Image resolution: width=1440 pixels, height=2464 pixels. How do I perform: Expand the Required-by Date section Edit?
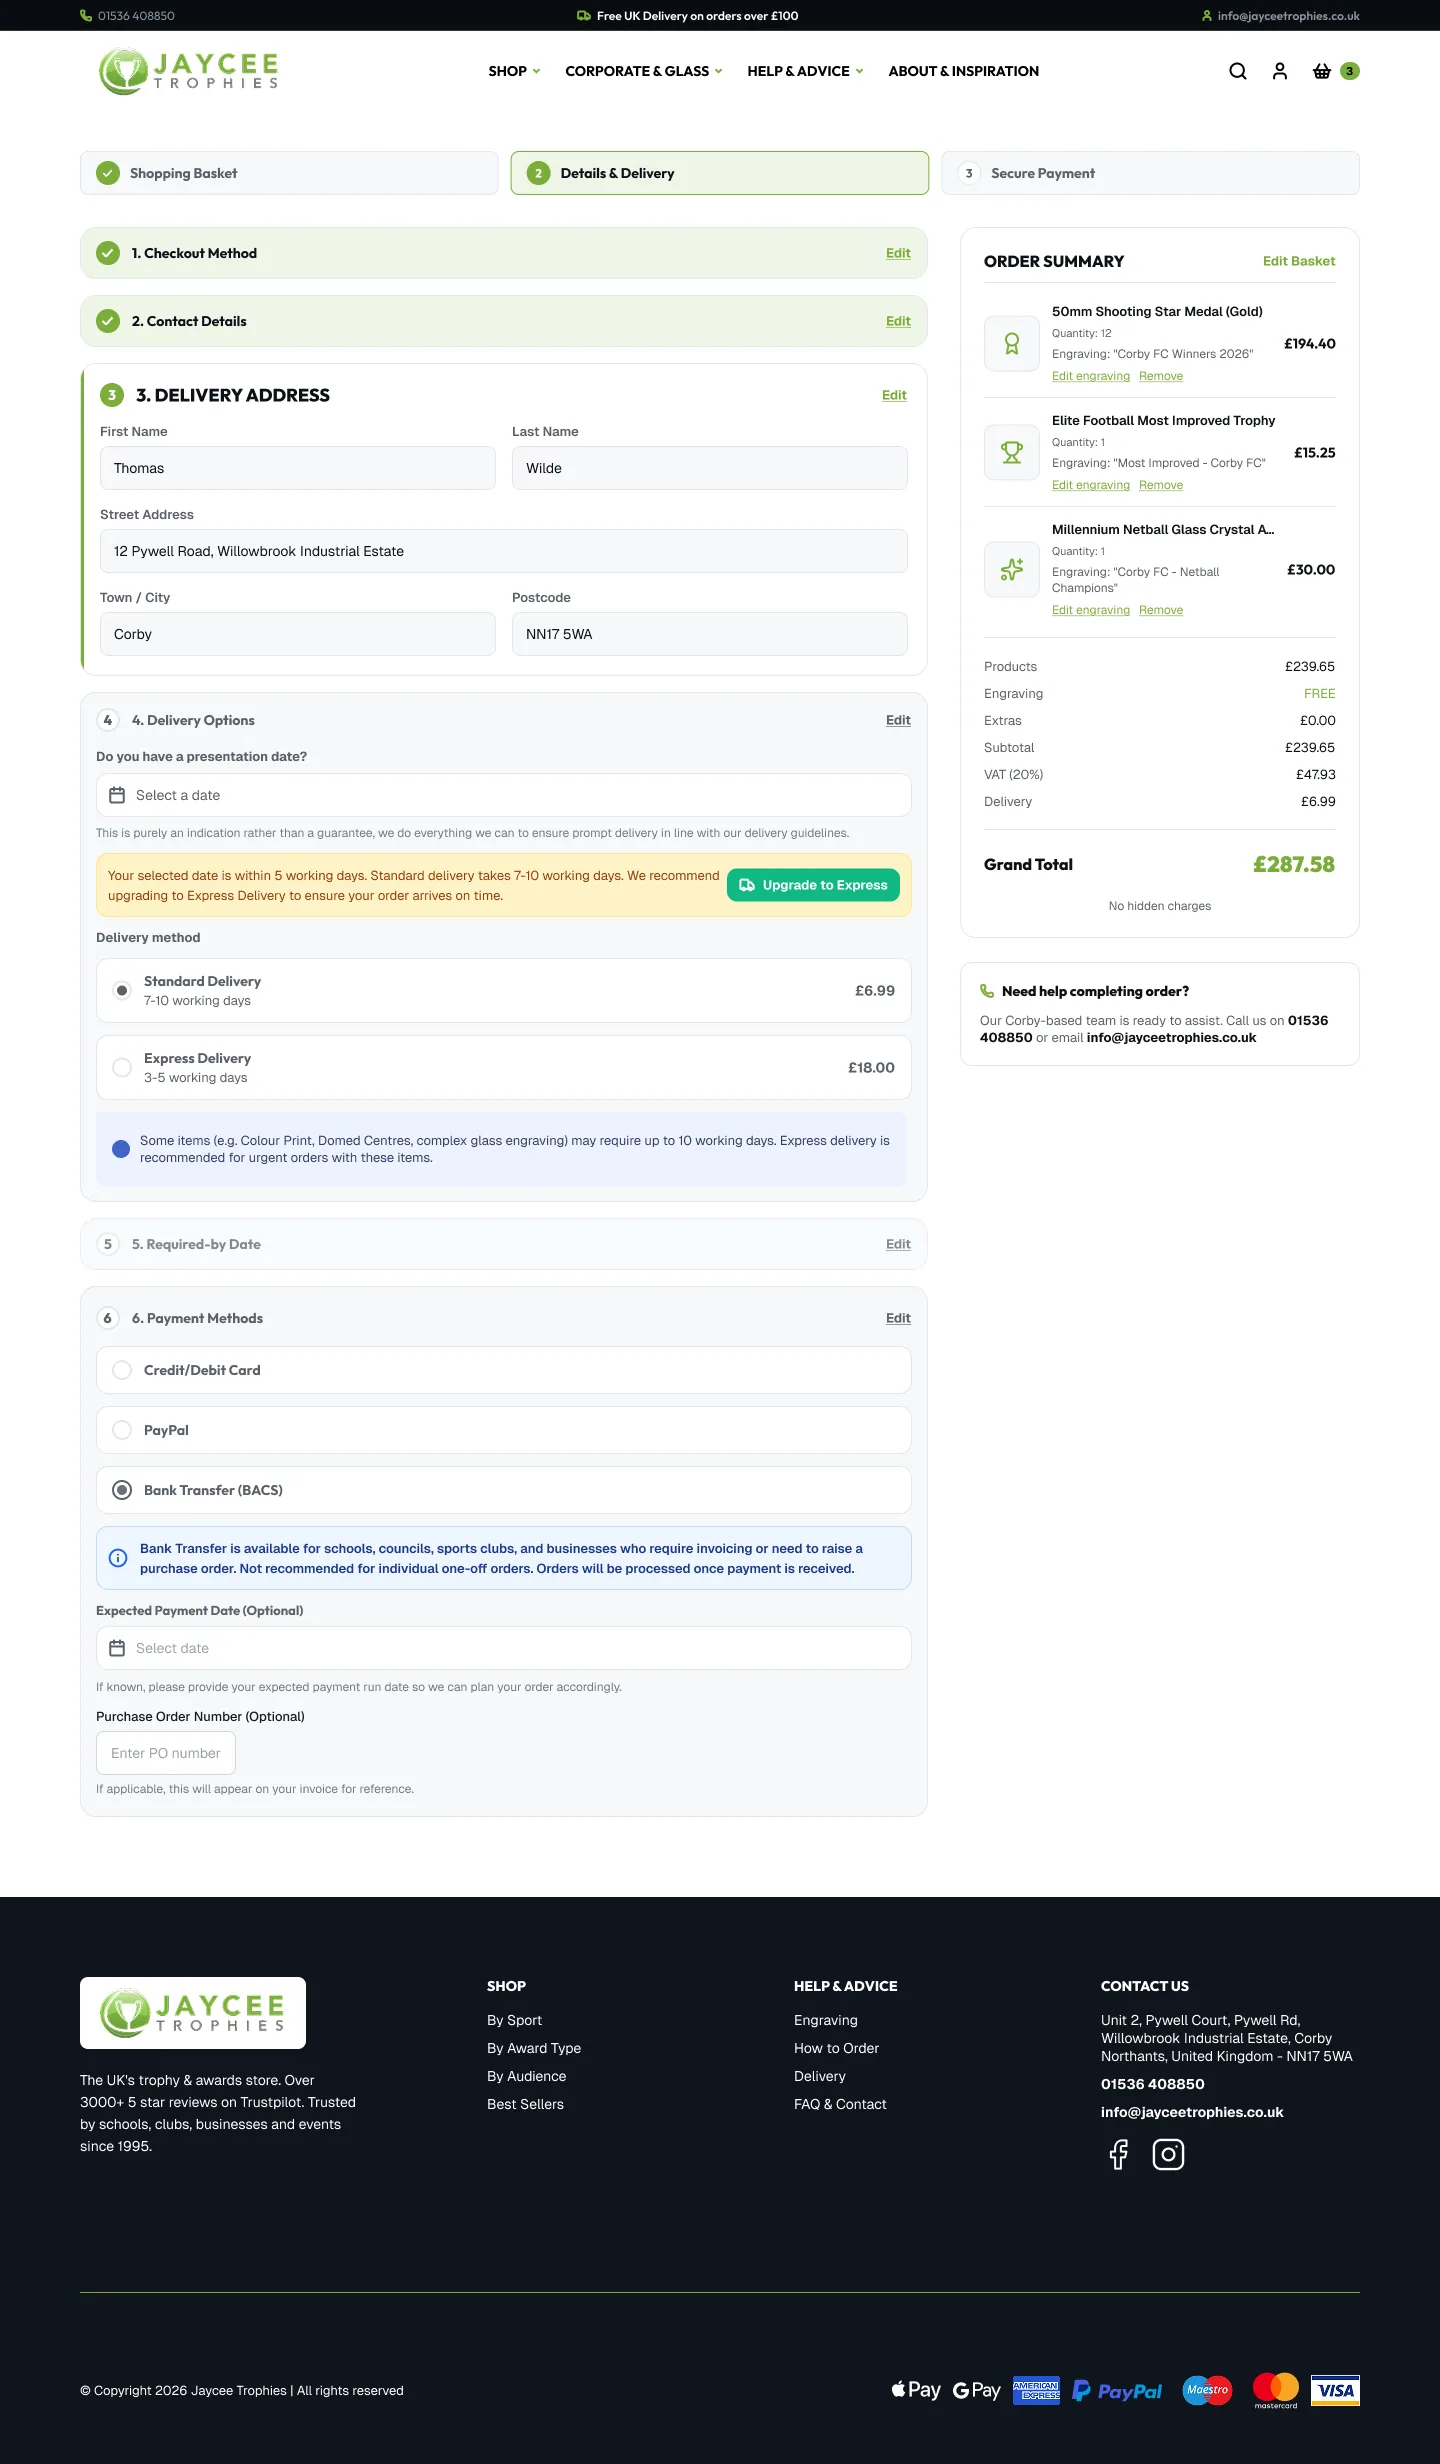pos(898,1244)
